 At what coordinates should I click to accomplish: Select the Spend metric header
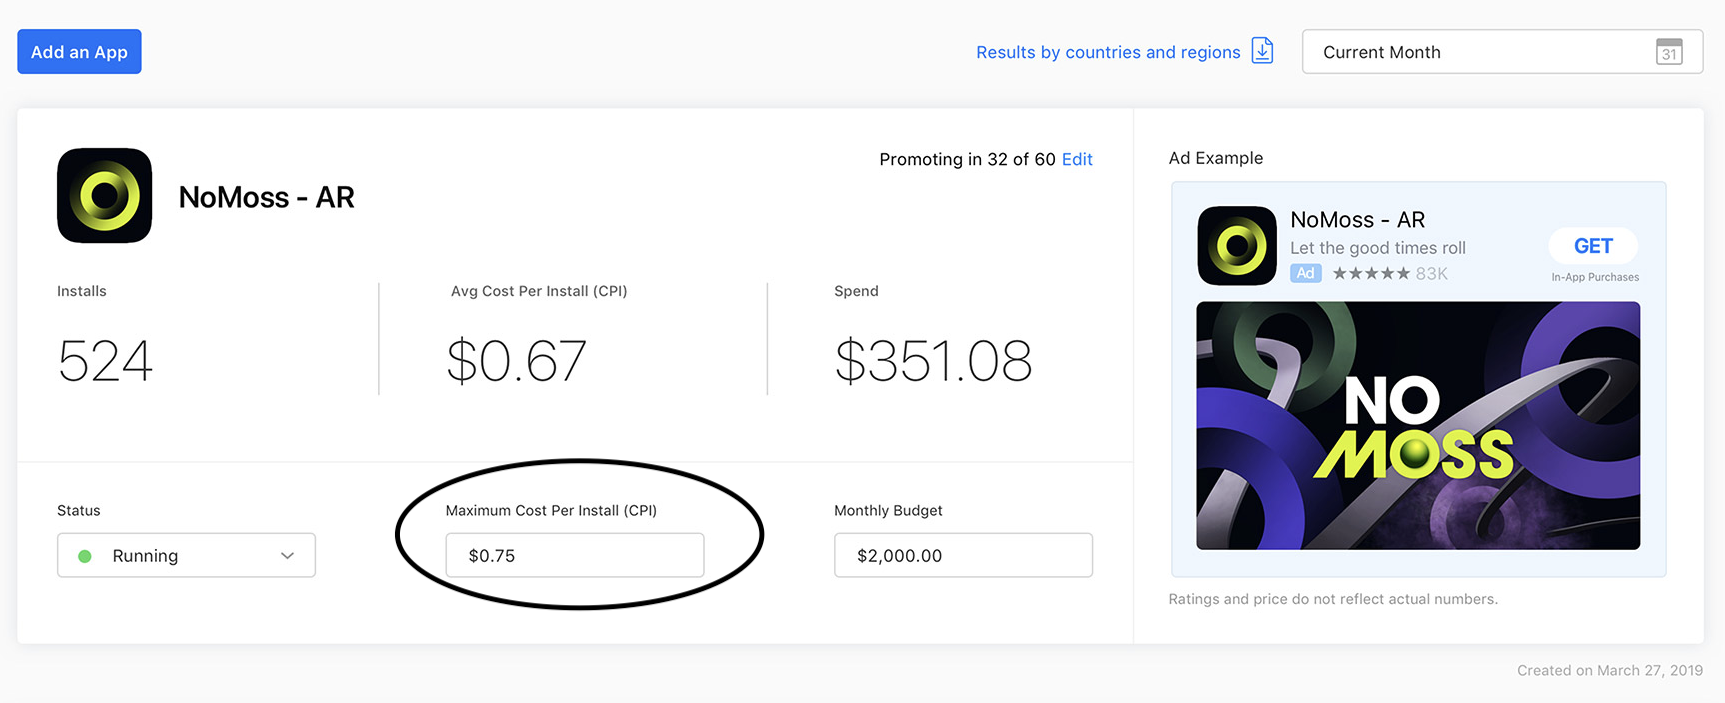[856, 291]
